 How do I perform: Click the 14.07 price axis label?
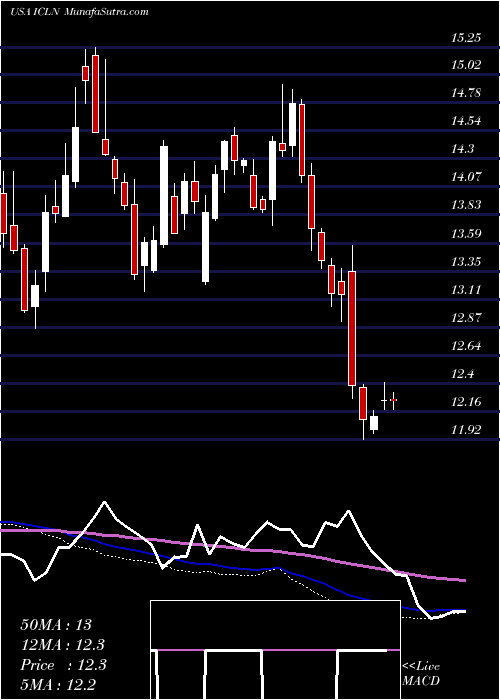(x=466, y=177)
